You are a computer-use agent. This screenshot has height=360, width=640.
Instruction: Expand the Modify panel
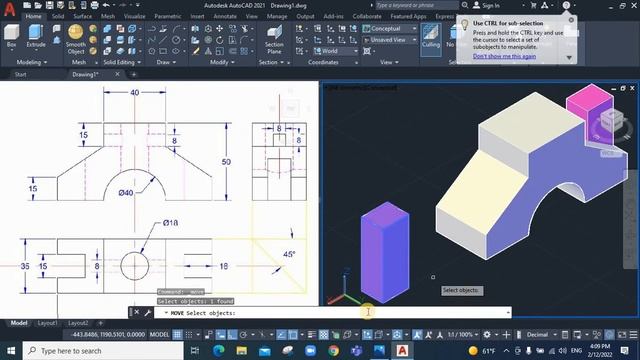(x=222, y=62)
